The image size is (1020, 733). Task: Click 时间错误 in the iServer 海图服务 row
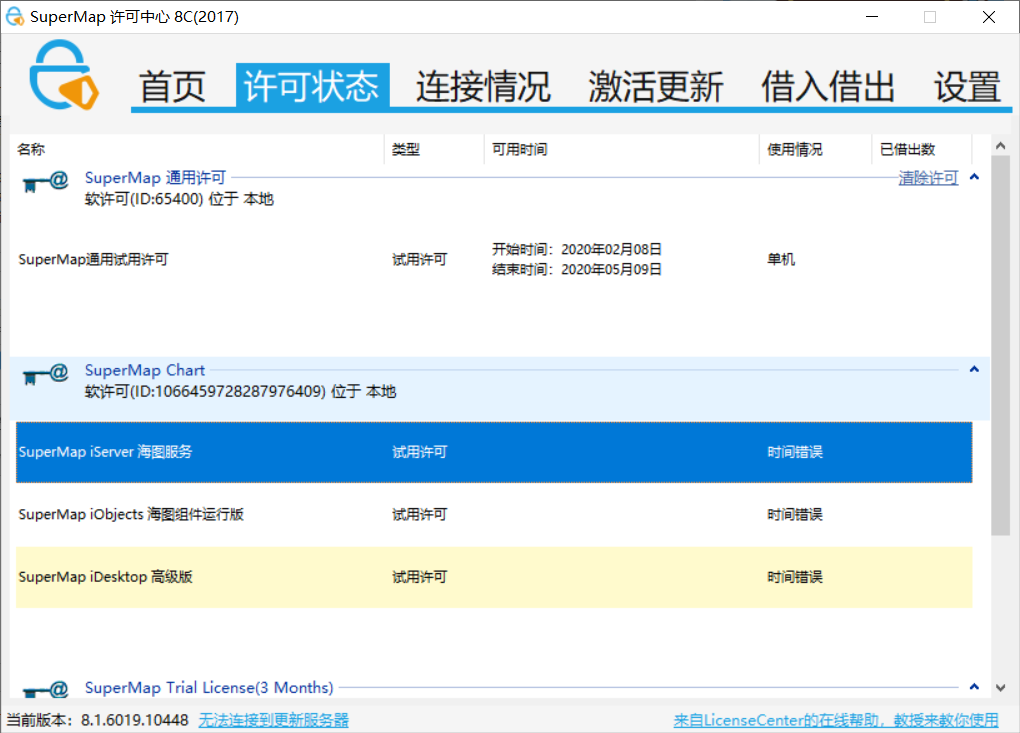(x=795, y=452)
